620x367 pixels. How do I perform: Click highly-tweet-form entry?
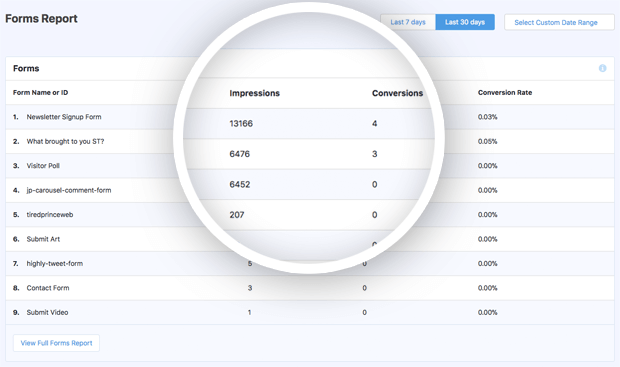pyautogui.click(x=55, y=263)
